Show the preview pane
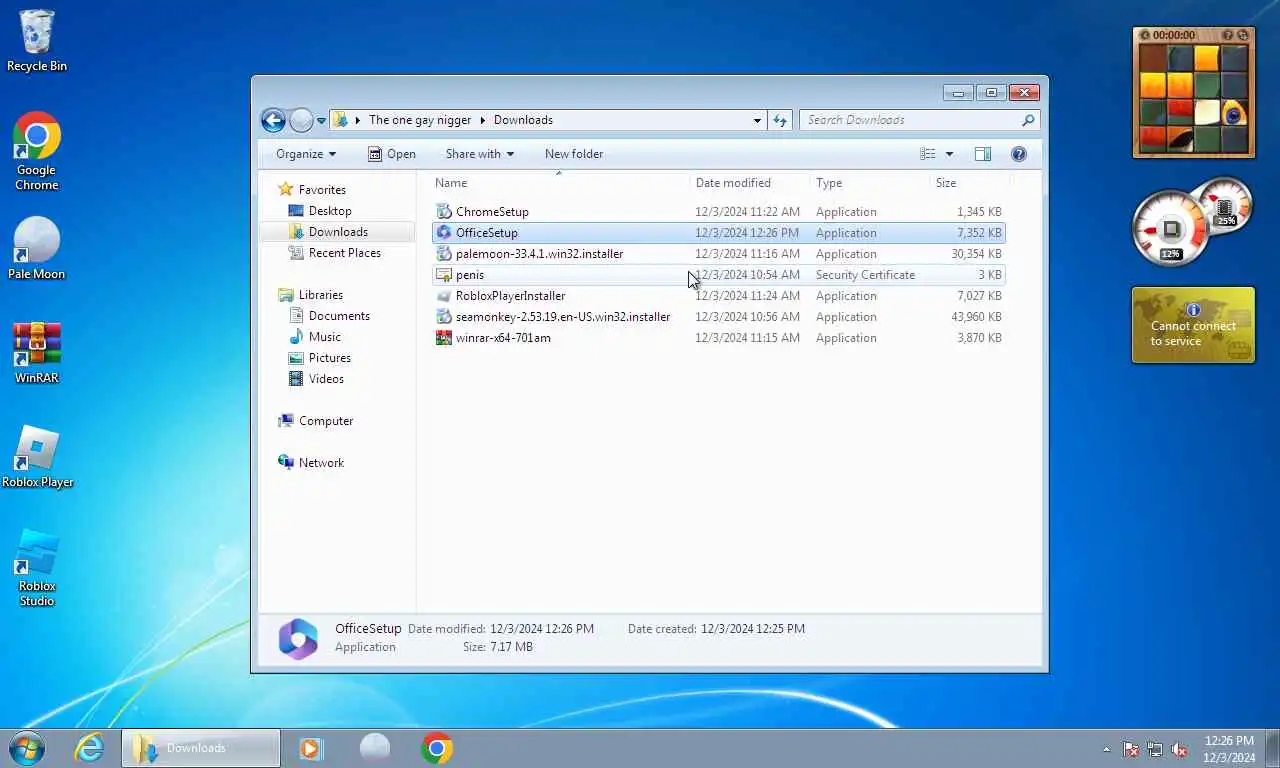This screenshot has height=768, width=1280. (x=983, y=154)
